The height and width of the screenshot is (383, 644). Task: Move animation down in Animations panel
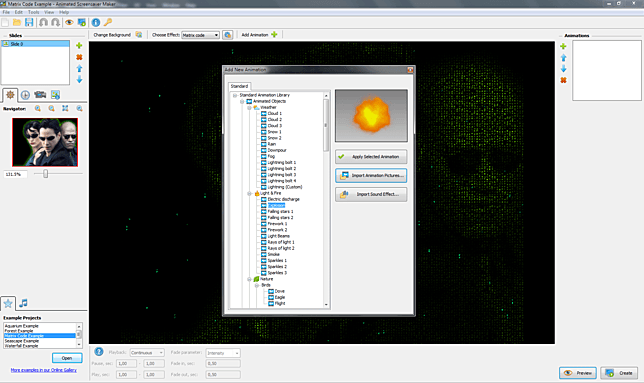coord(564,69)
